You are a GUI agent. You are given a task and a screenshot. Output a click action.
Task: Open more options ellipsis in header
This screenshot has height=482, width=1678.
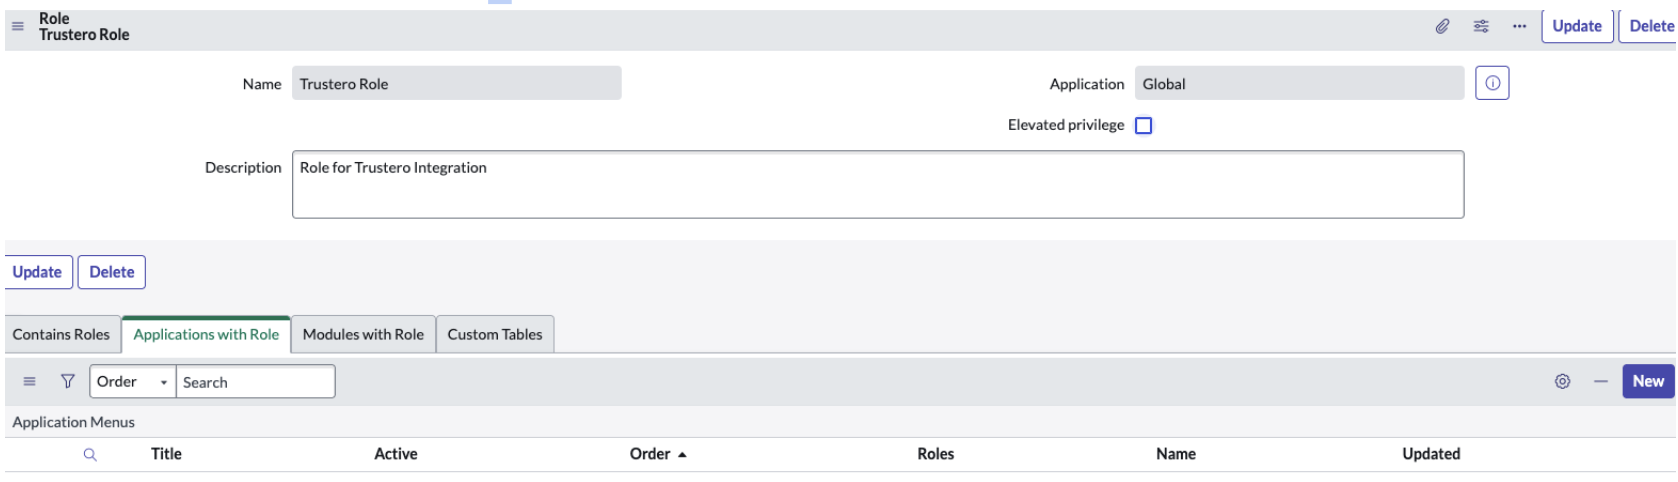[x=1519, y=26]
